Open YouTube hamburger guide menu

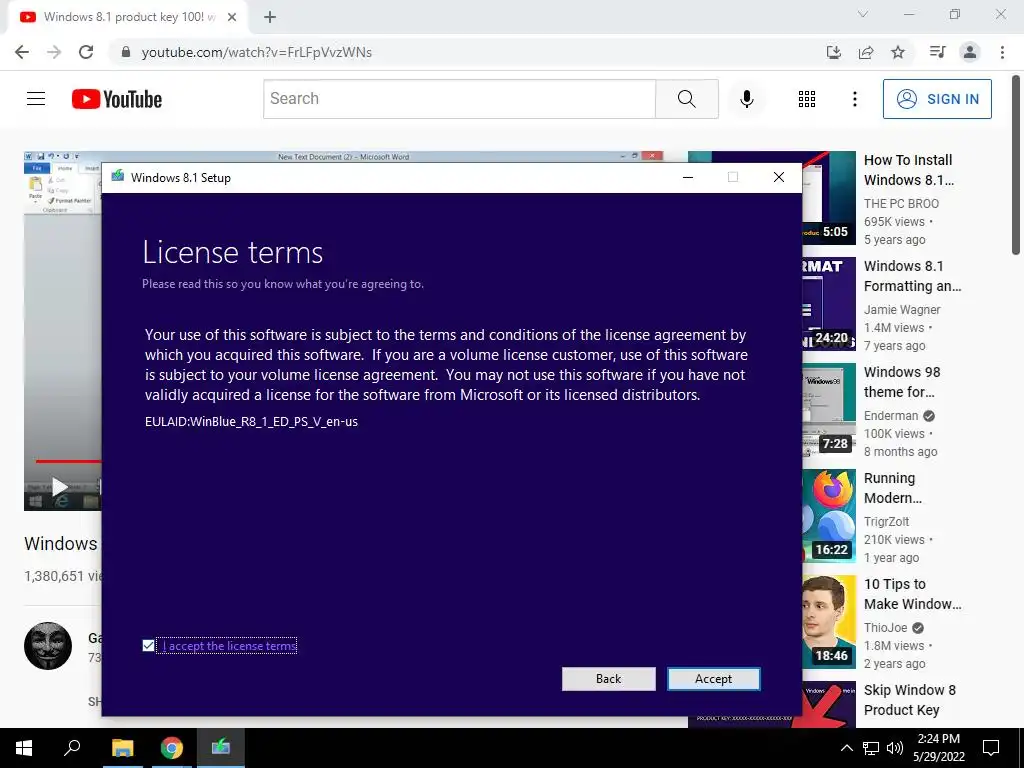point(36,99)
